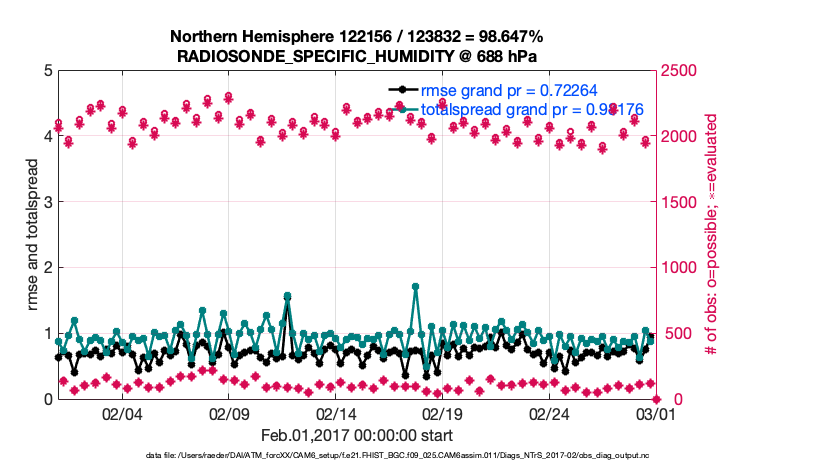The height and width of the screenshot is (470, 830).
Task: Click the left-axis tick label 5
Action: pyautogui.click(x=46, y=71)
